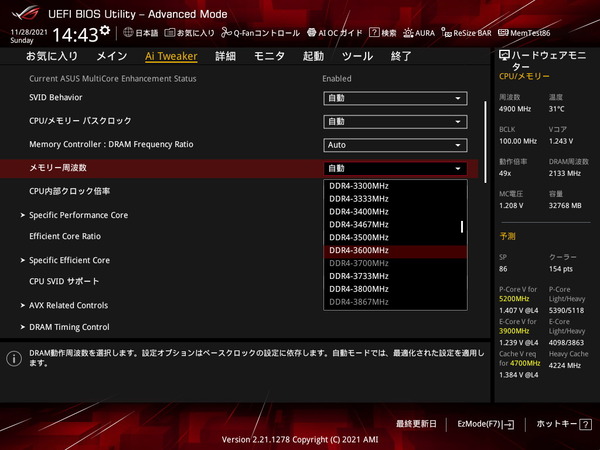Open Memory Controller DRAM Frequency Ratio dropdown

coord(395,145)
